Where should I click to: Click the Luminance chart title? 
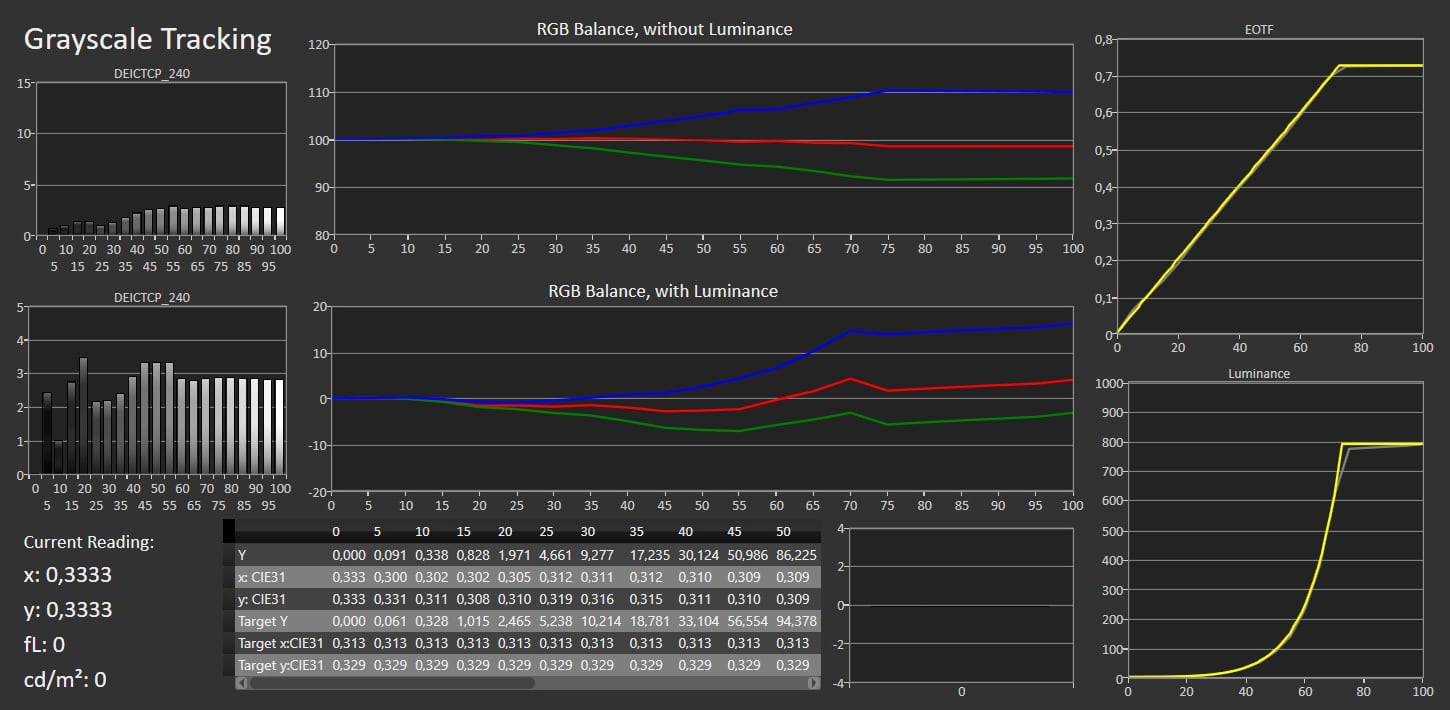[x=1258, y=373]
